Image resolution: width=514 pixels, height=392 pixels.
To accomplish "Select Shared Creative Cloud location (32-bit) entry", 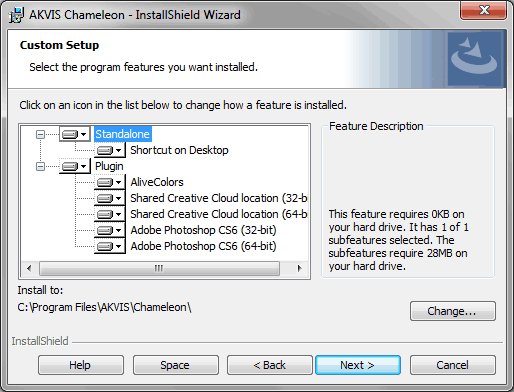I will [x=219, y=198].
